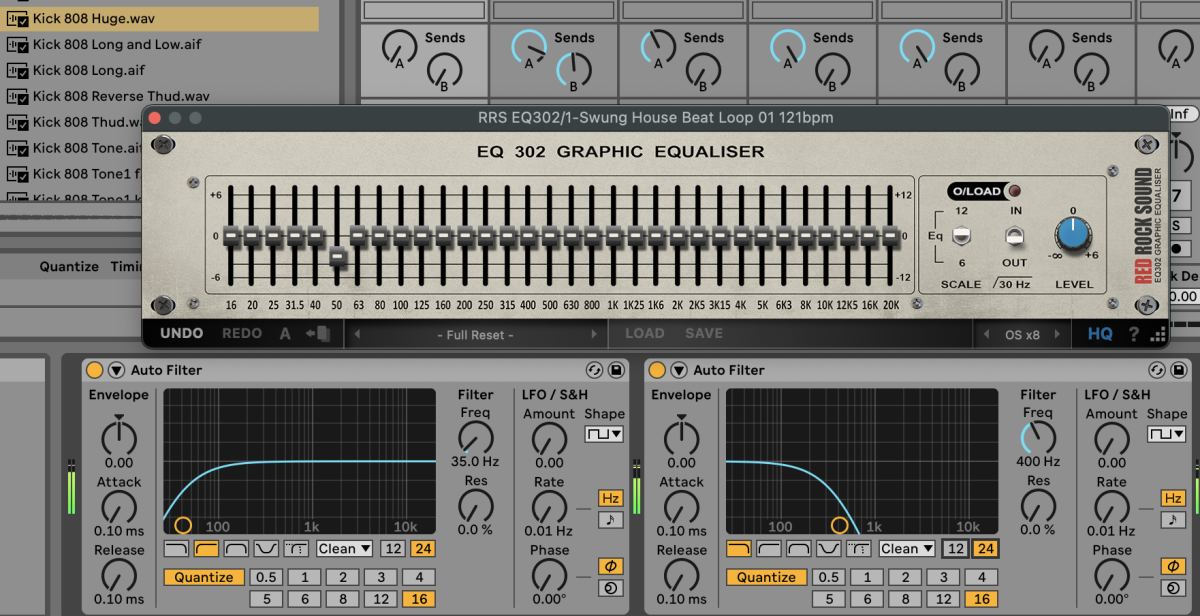Viewport: 1200px width, 616px height.
Task: Select Kick 808 Huge.wav file
Action: [160, 19]
